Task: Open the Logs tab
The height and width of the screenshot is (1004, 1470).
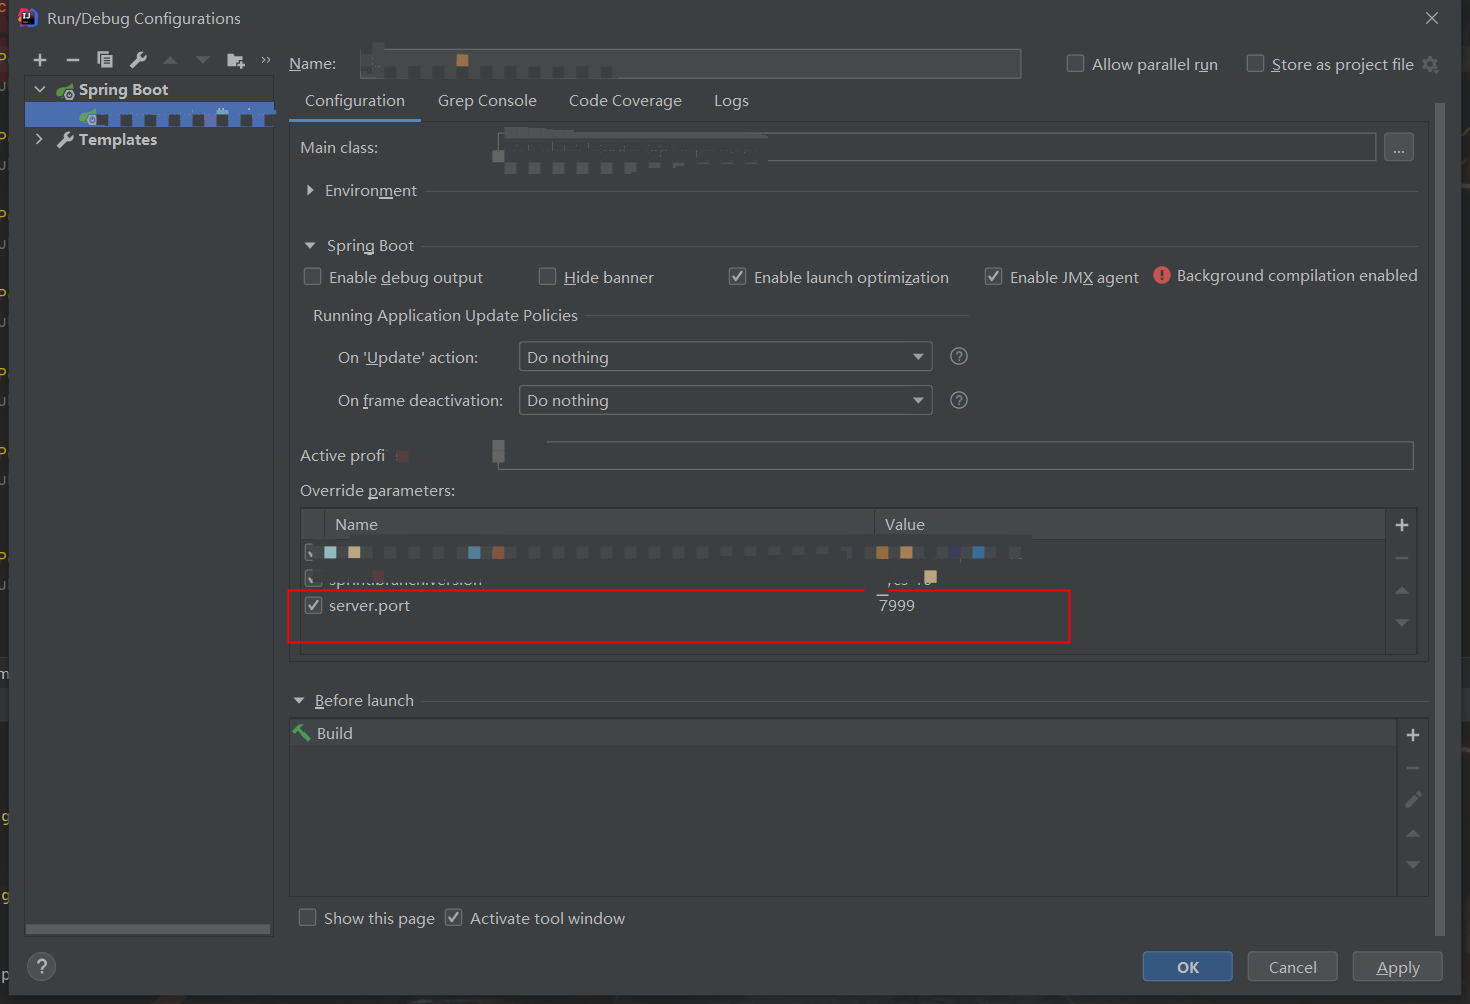Action: 731,100
